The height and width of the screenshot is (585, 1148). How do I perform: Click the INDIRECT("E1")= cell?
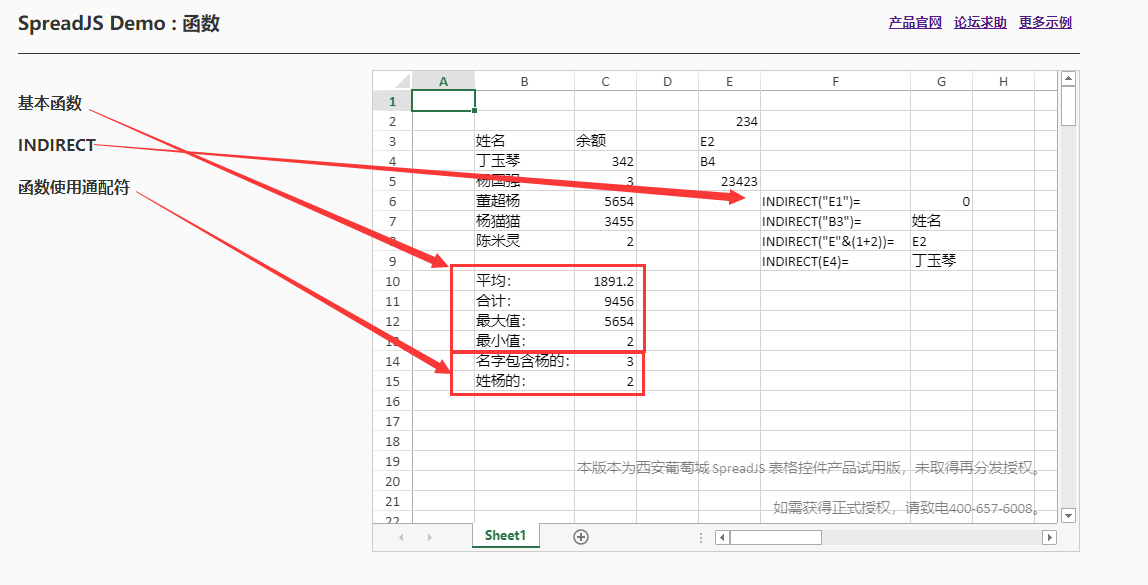click(835, 201)
